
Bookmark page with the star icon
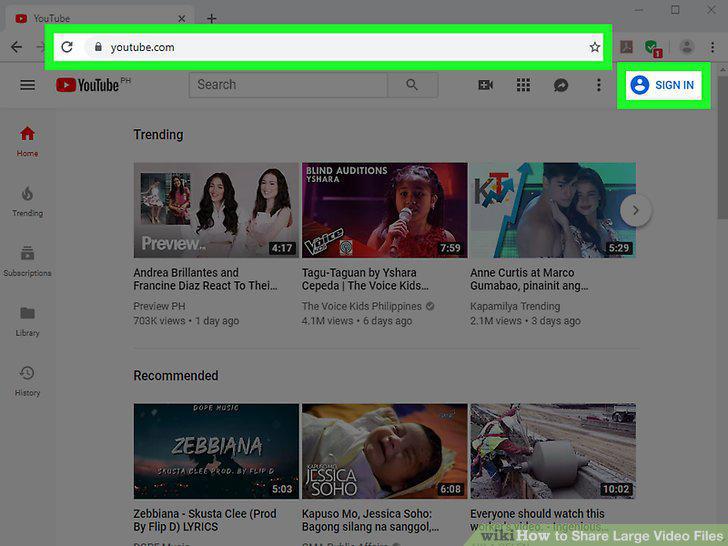(595, 47)
